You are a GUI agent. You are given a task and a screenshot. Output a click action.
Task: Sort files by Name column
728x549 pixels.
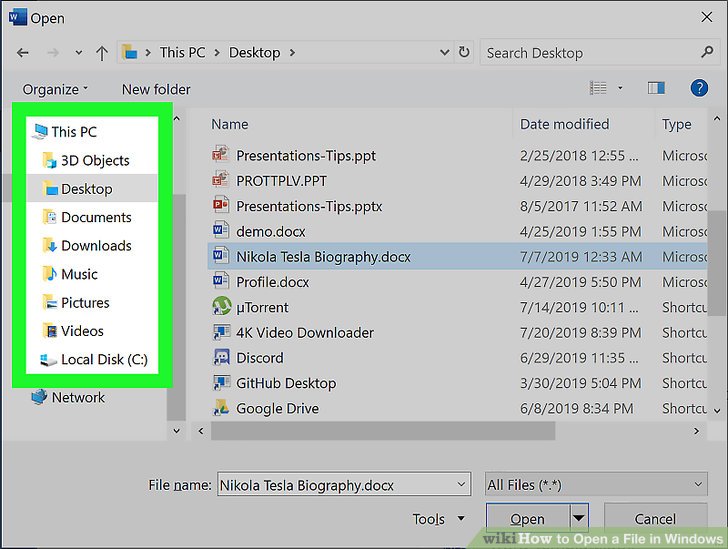tap(229, 124)
